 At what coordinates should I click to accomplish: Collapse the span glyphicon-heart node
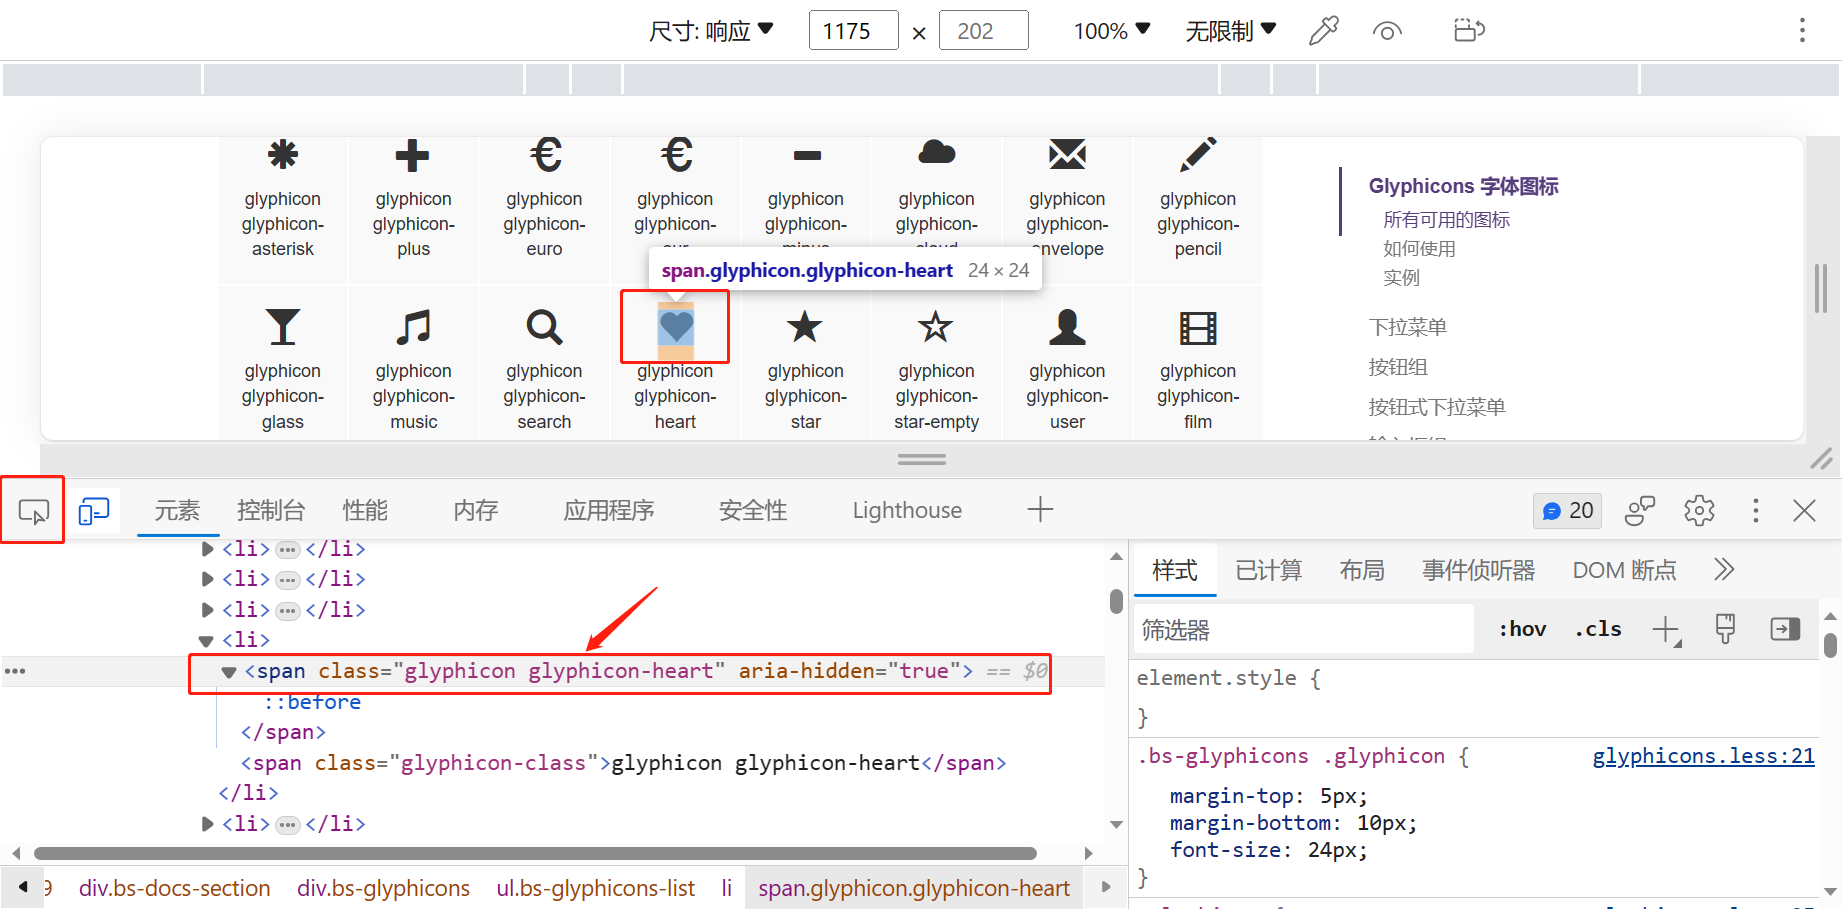coord(229,672)
